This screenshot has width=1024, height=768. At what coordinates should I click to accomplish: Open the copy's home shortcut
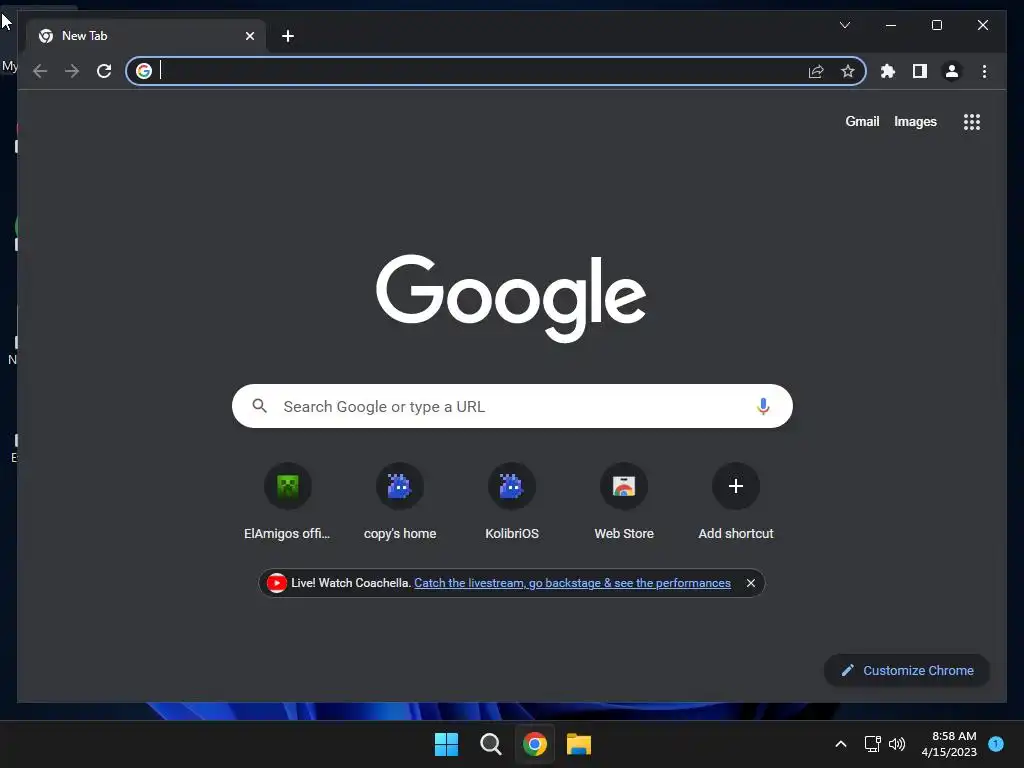[x=400, y=502]
